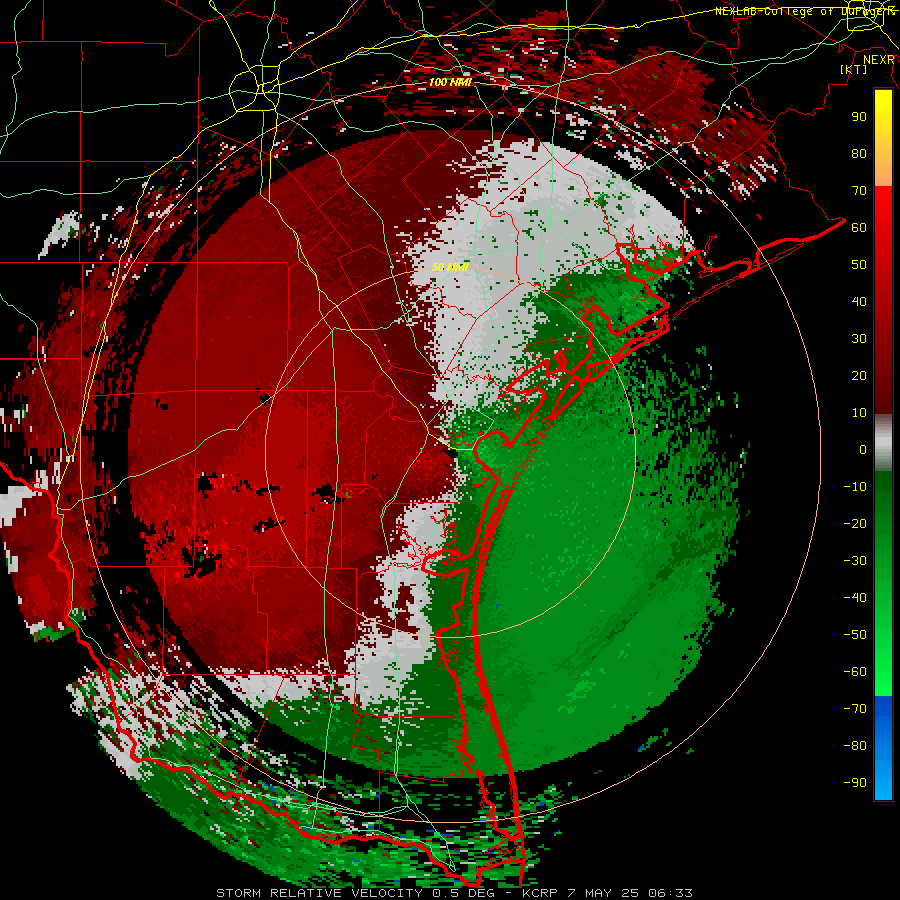Click the -80 value on velocity scale
The height and width of the screenshot is (900, 900).
[855, 746]
